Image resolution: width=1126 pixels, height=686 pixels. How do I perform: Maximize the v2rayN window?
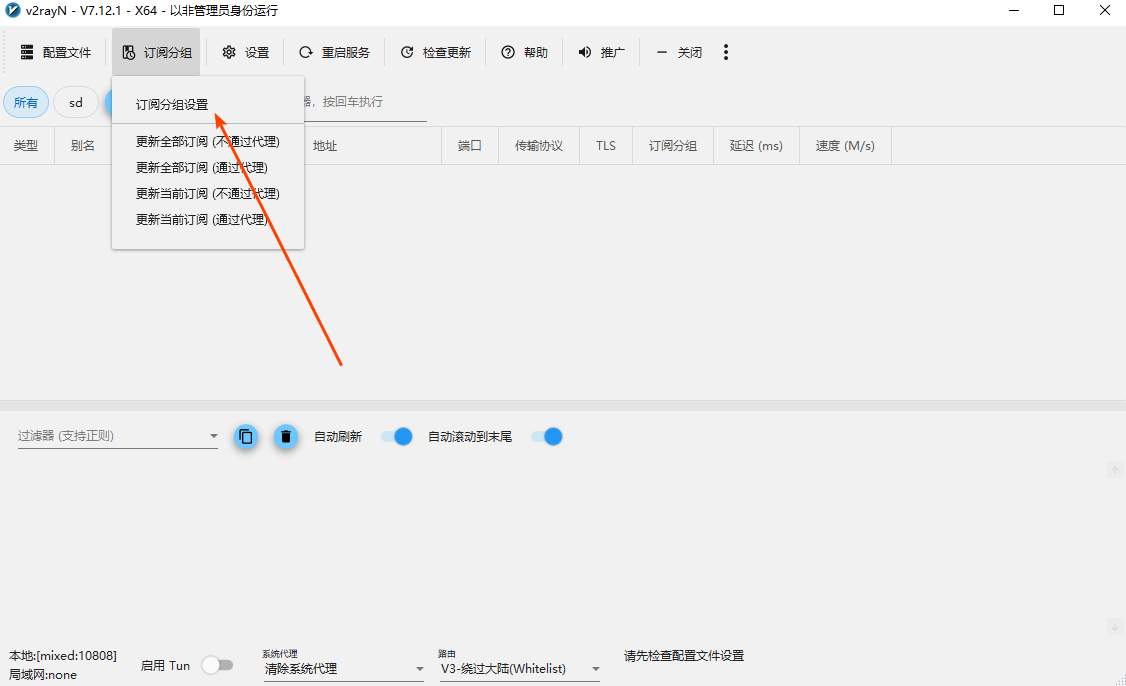click(1059, 11)
